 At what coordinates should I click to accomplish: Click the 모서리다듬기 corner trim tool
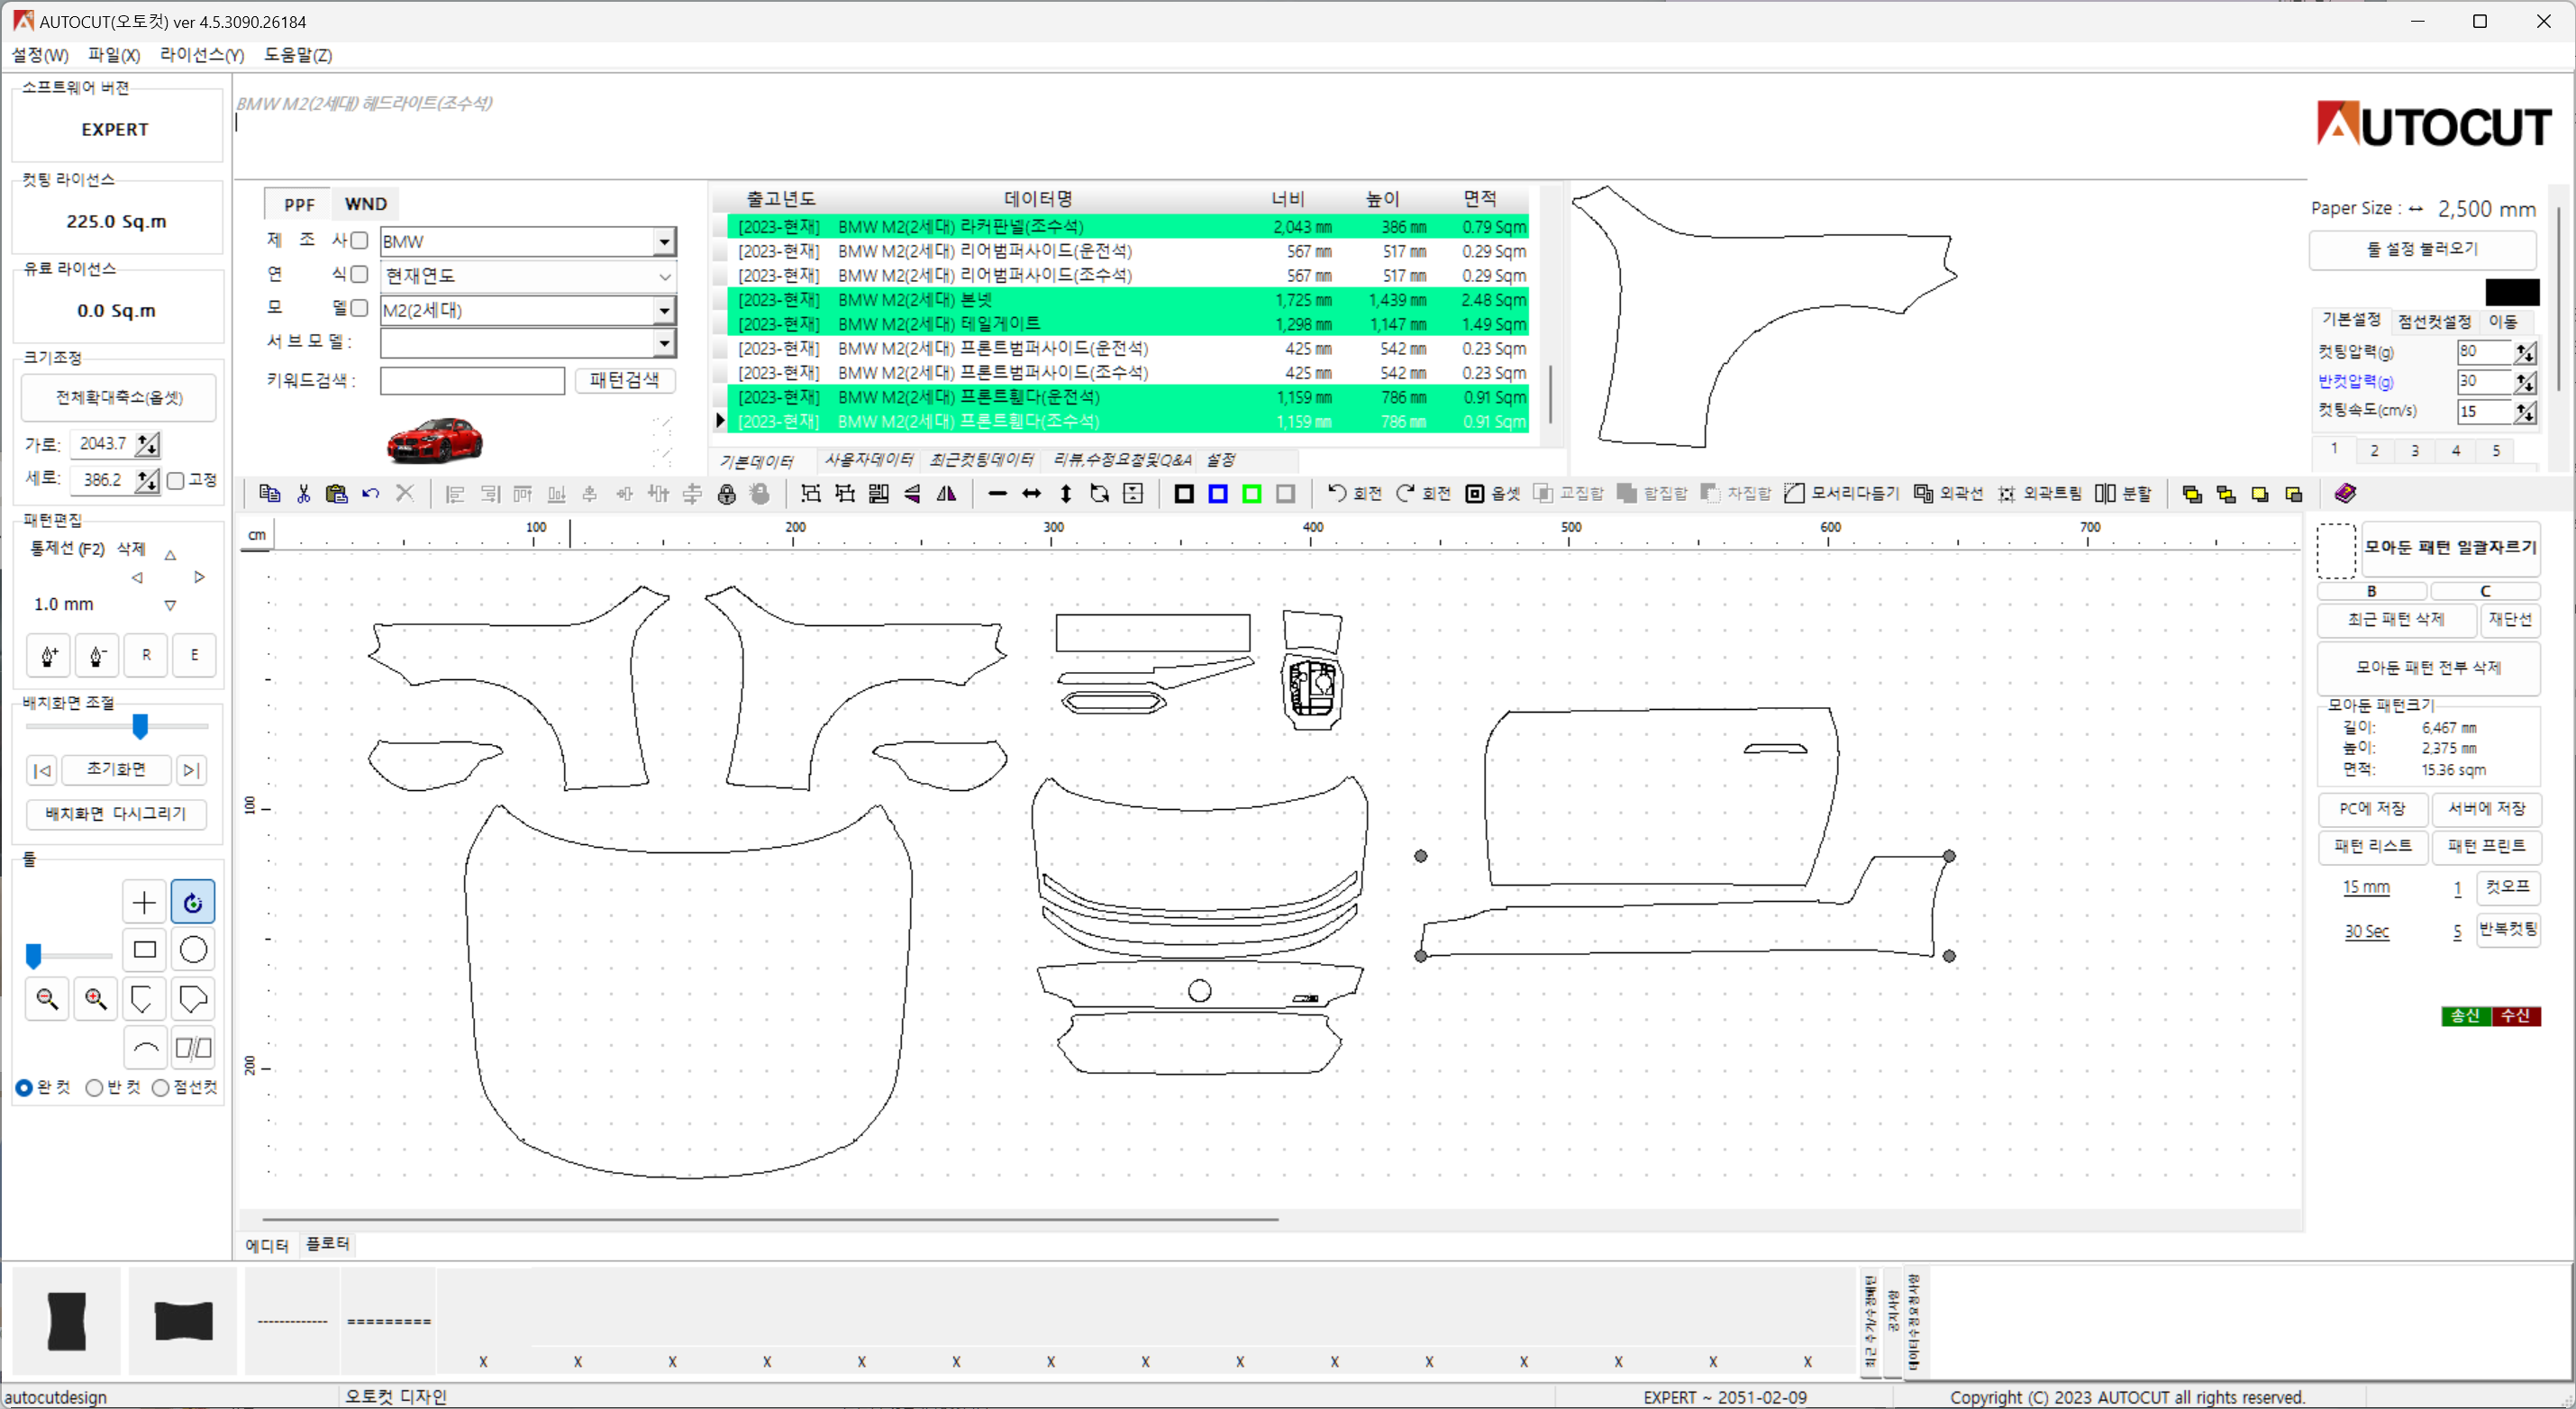point(1841,493)
